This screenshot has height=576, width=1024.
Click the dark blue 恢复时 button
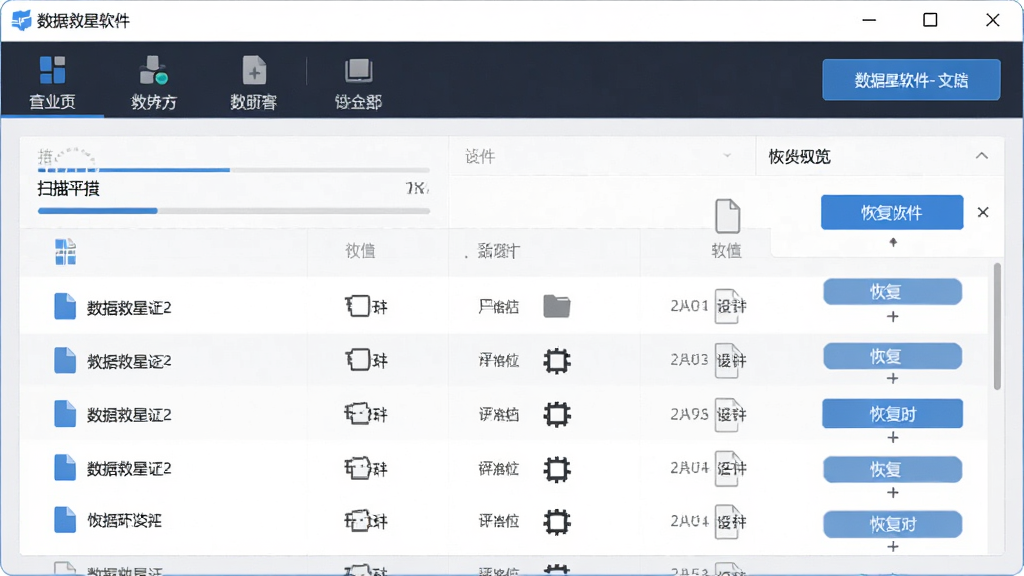(x=892, y=413)
